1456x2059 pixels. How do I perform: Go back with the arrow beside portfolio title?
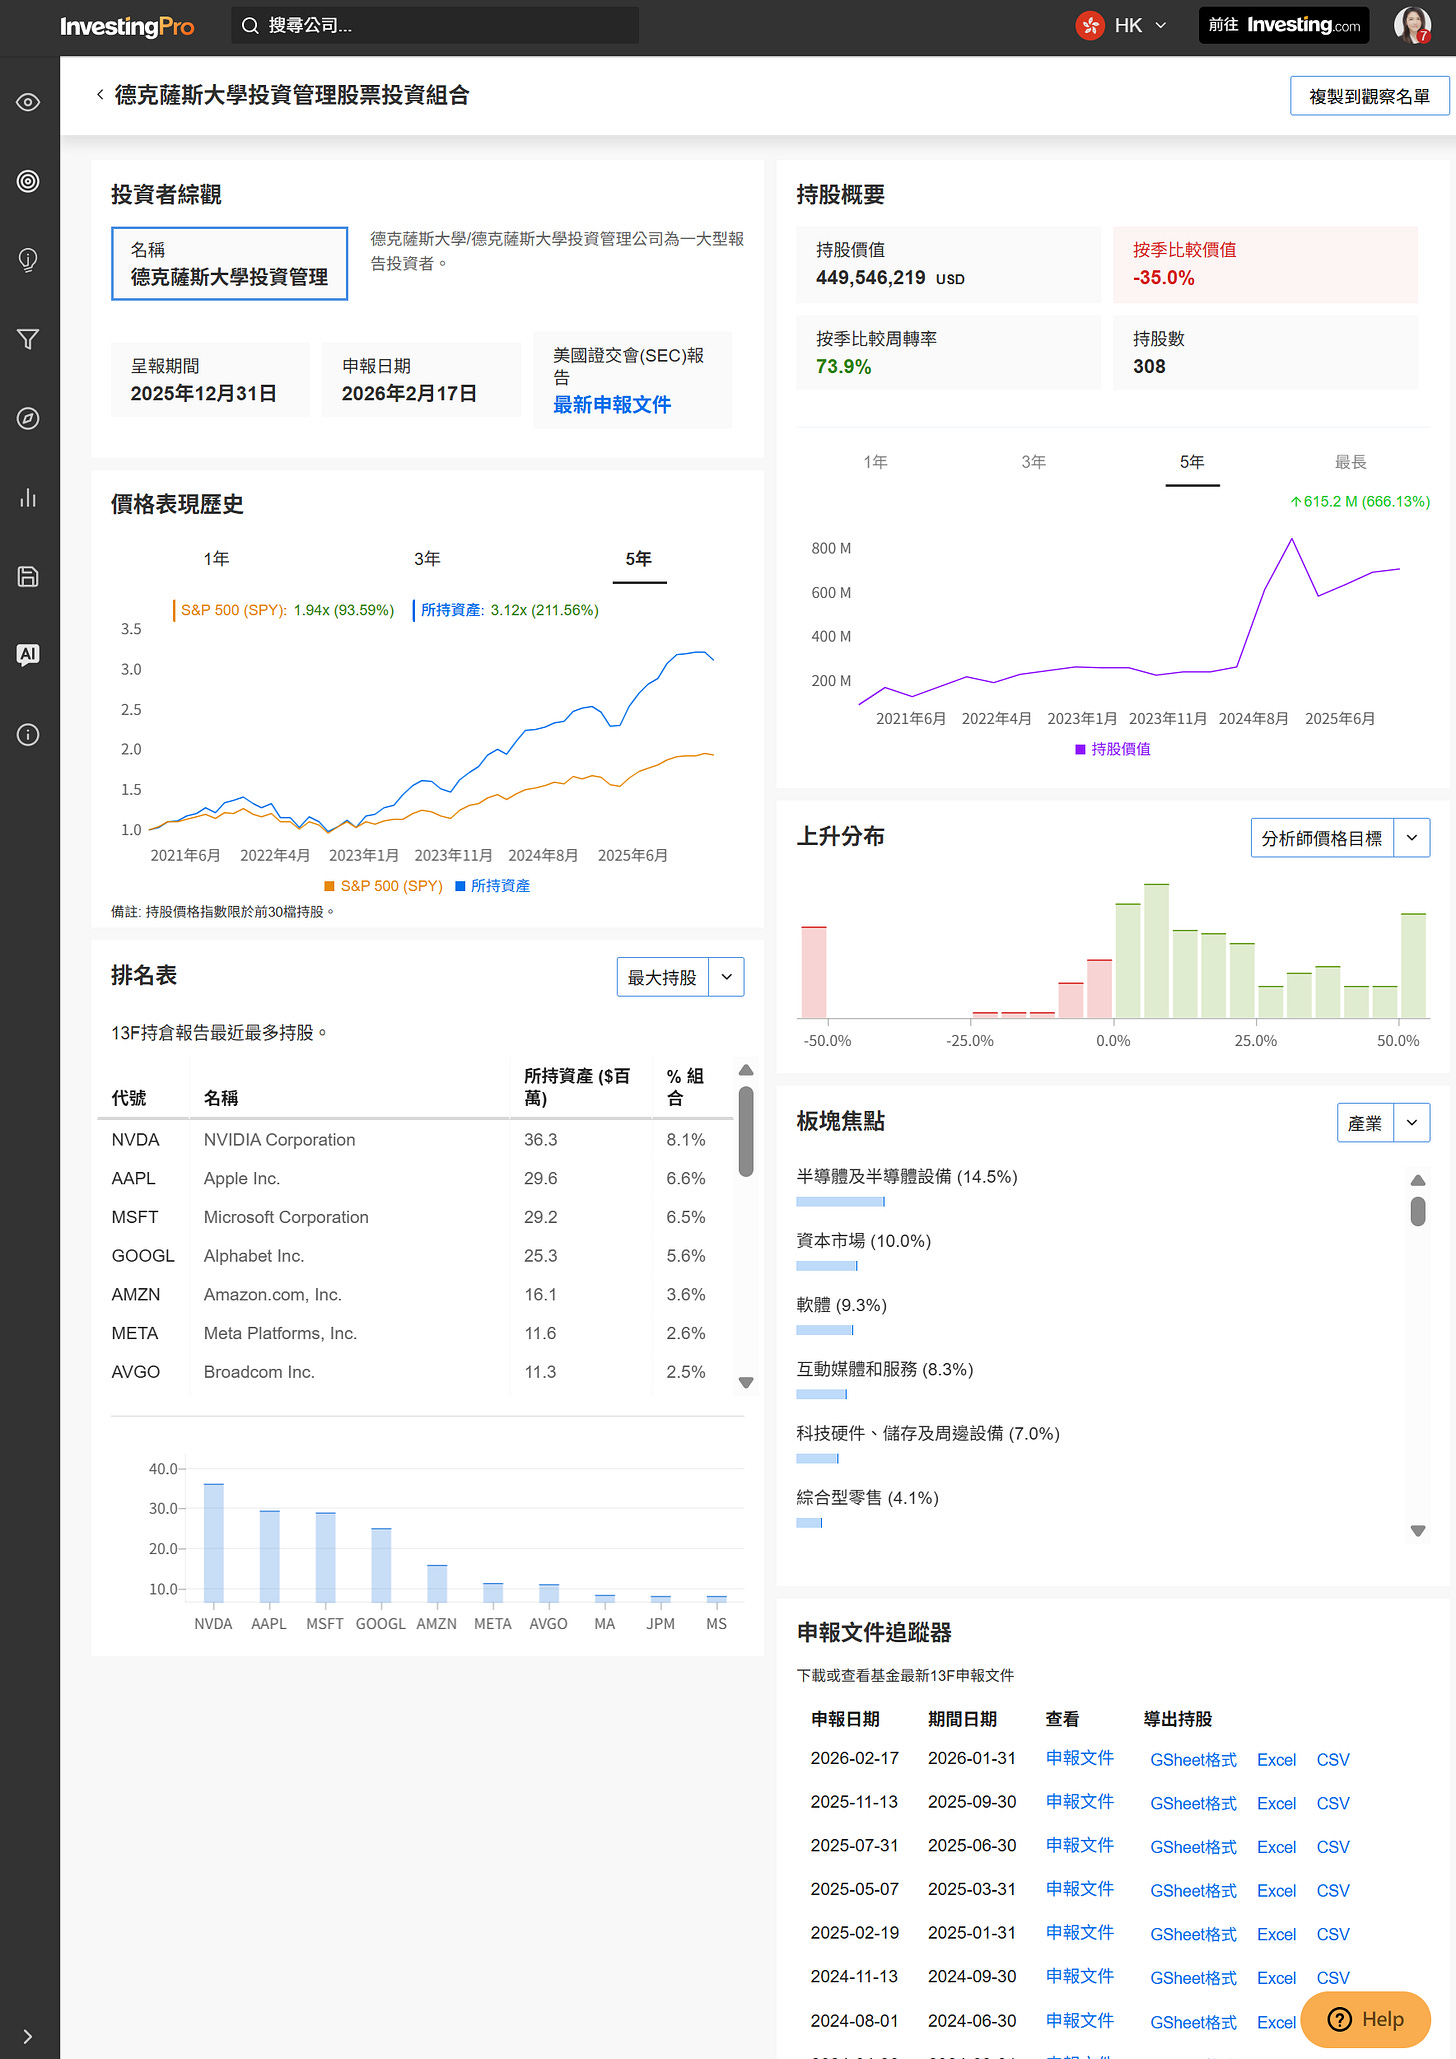pyautogui.click(x=100, y=95)
